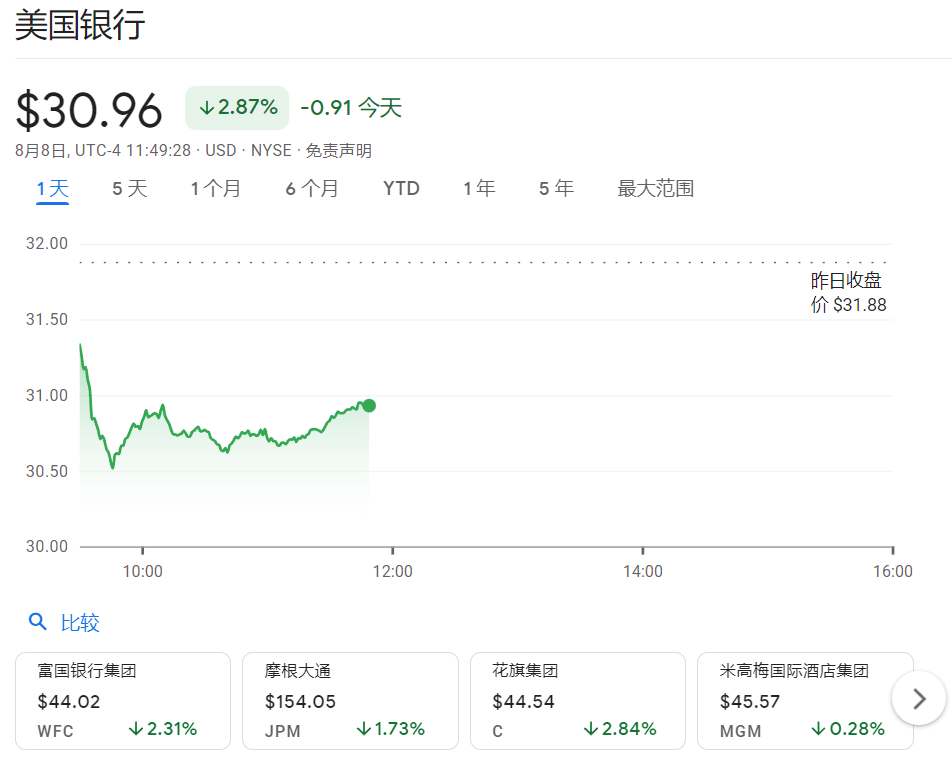Open the 米高梅国际酒店集团 MGM card
The image size is (952, 760).
tap(804, 700)
